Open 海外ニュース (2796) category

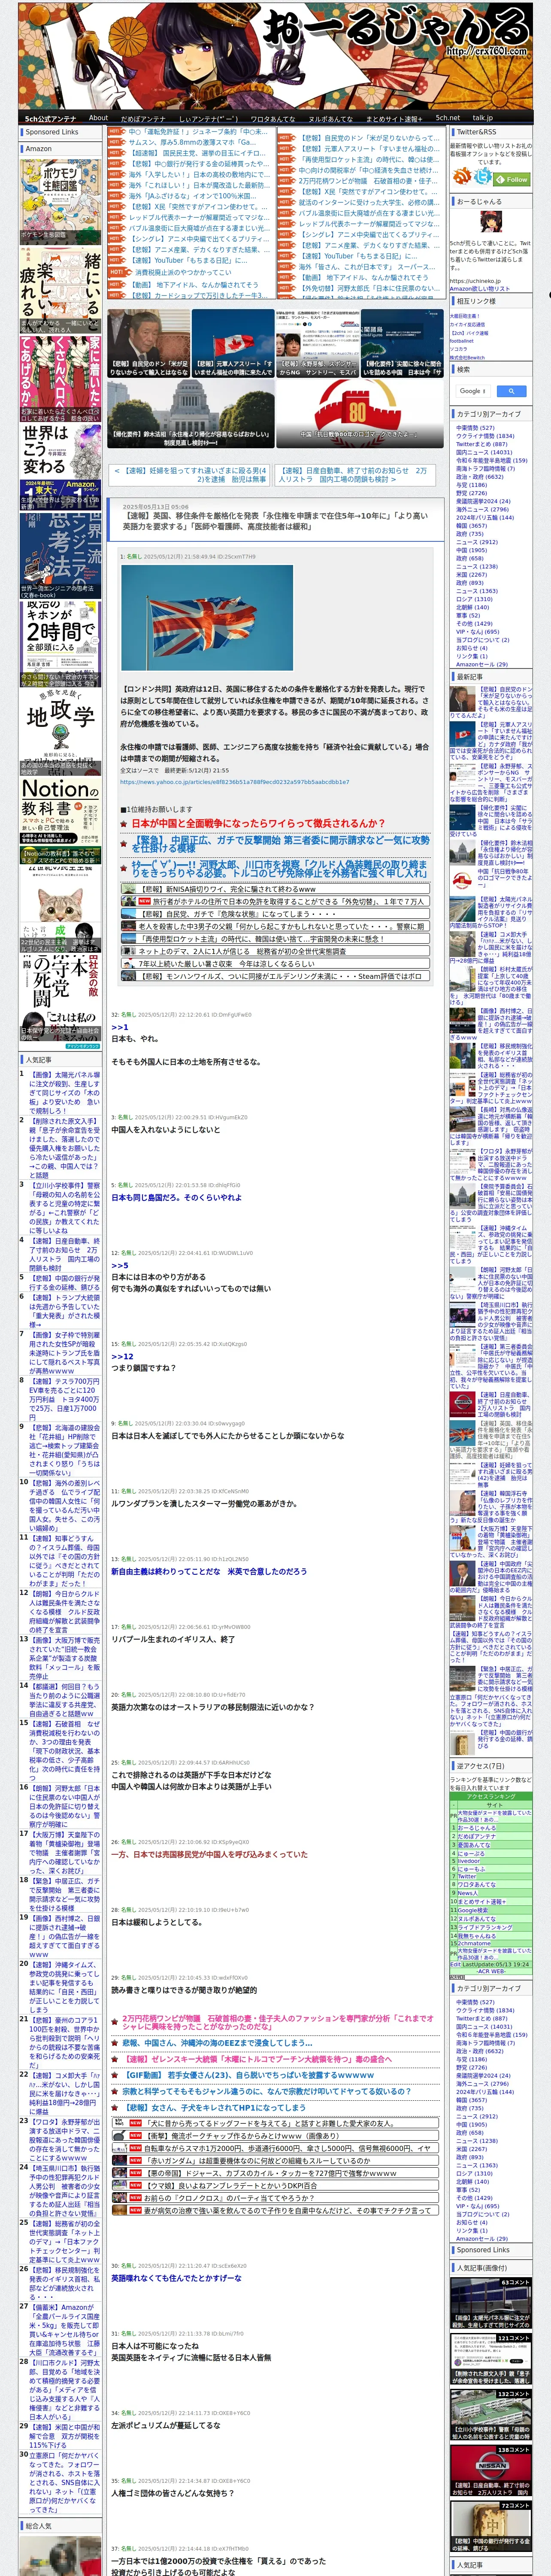(483, 509)
